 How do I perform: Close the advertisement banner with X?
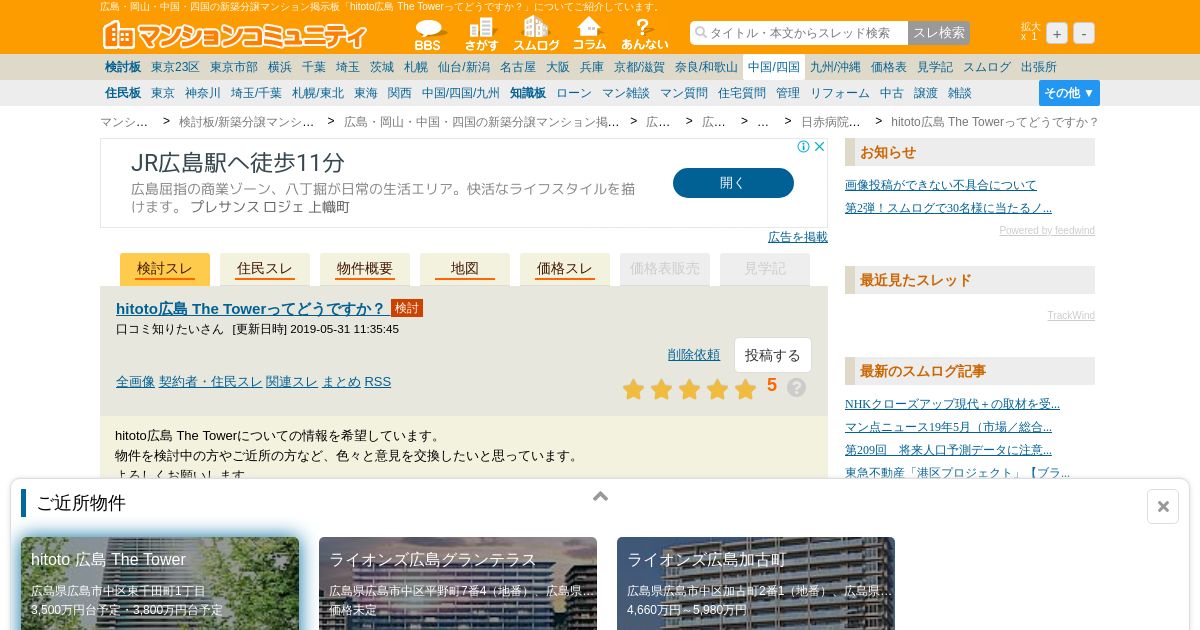[x=819, y=147]
